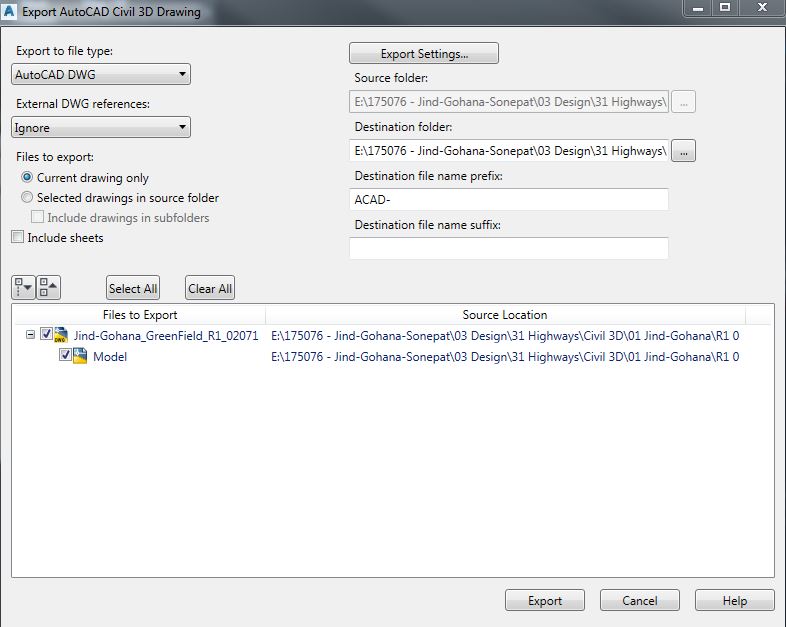Click the Destination folder path field

(509, 151)
